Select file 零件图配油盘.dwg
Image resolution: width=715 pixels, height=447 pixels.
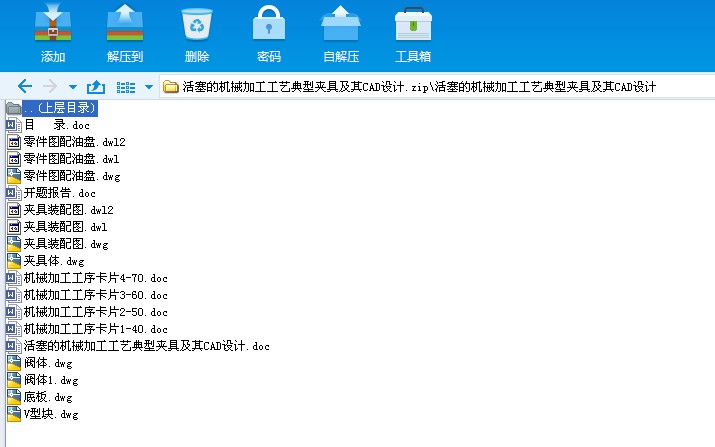(x=72, y=176)
